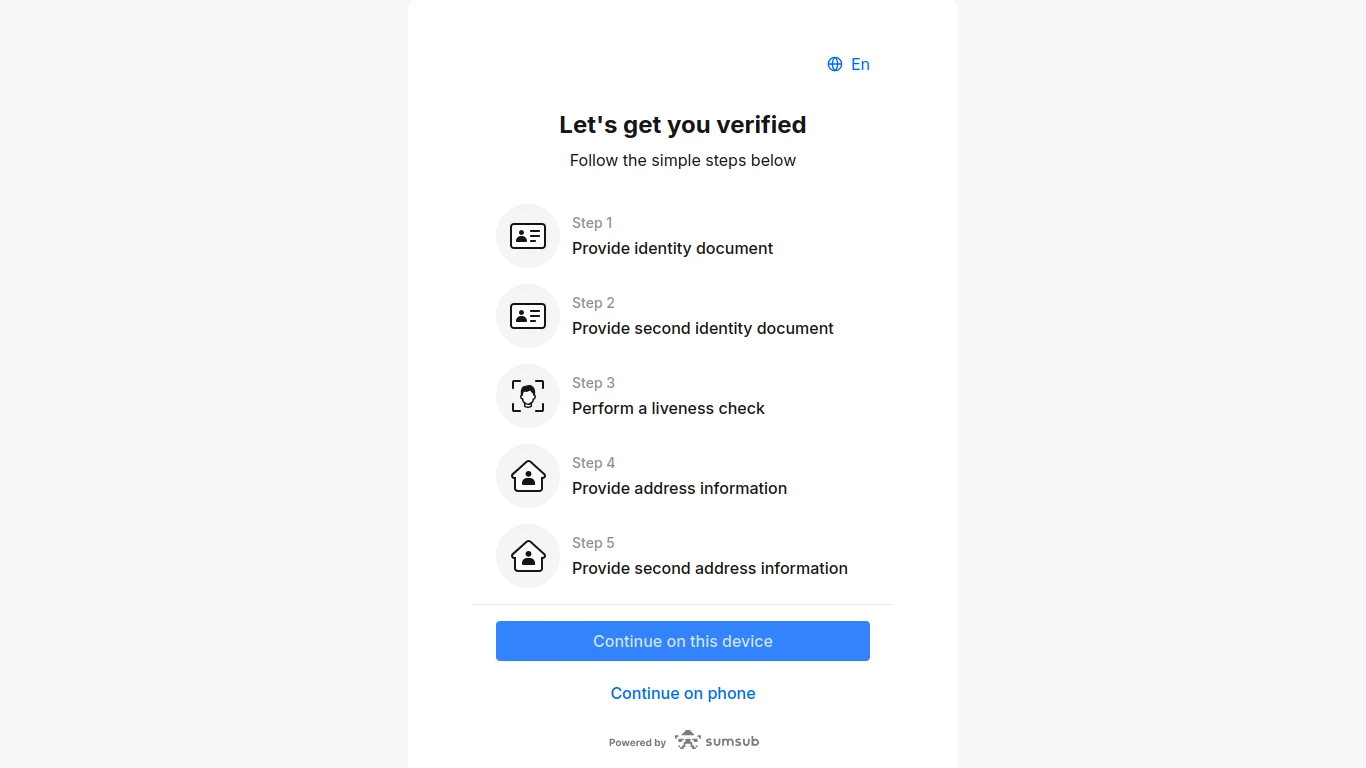Click the Sumsub logo icon
Viewport: 1366px width, 768px height.
click(x=688, y=741)
